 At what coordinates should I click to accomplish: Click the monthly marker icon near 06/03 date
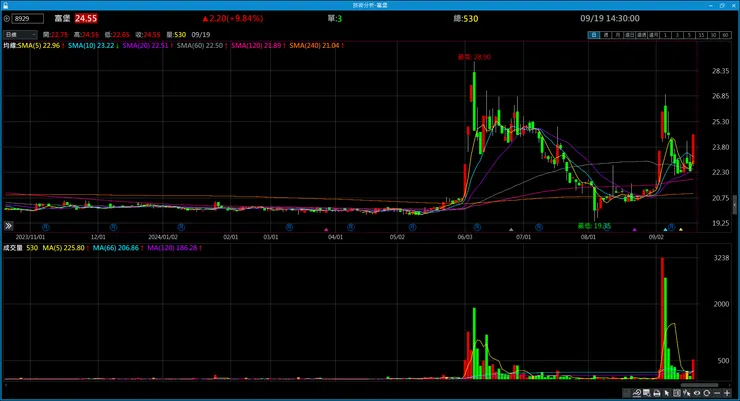pyautogui.click(x=477, y=227)
